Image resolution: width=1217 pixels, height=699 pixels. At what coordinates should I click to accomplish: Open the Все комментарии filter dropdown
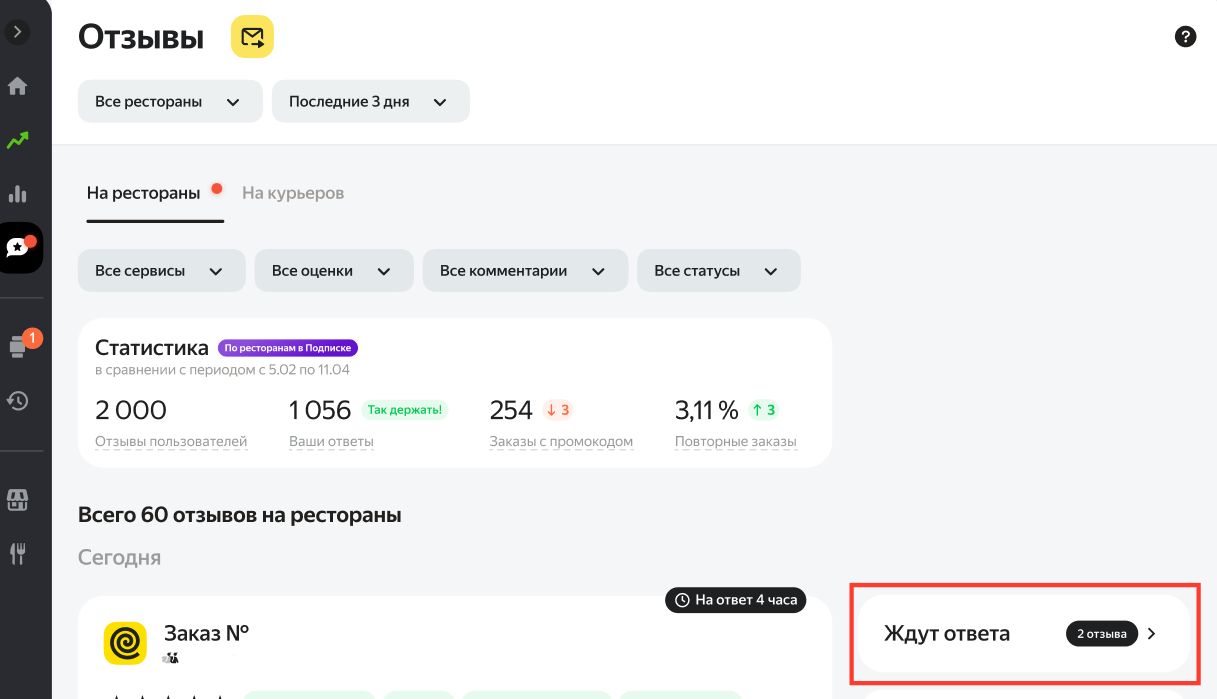point(524,271)
